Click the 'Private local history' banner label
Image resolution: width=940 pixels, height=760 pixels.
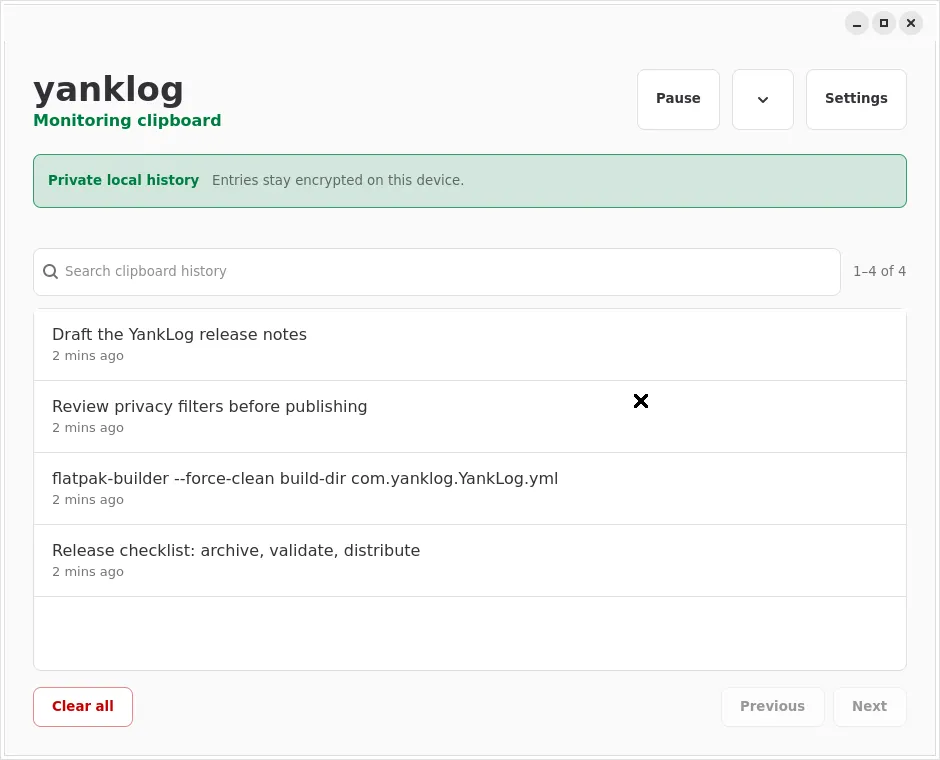[x=123, y=180]
